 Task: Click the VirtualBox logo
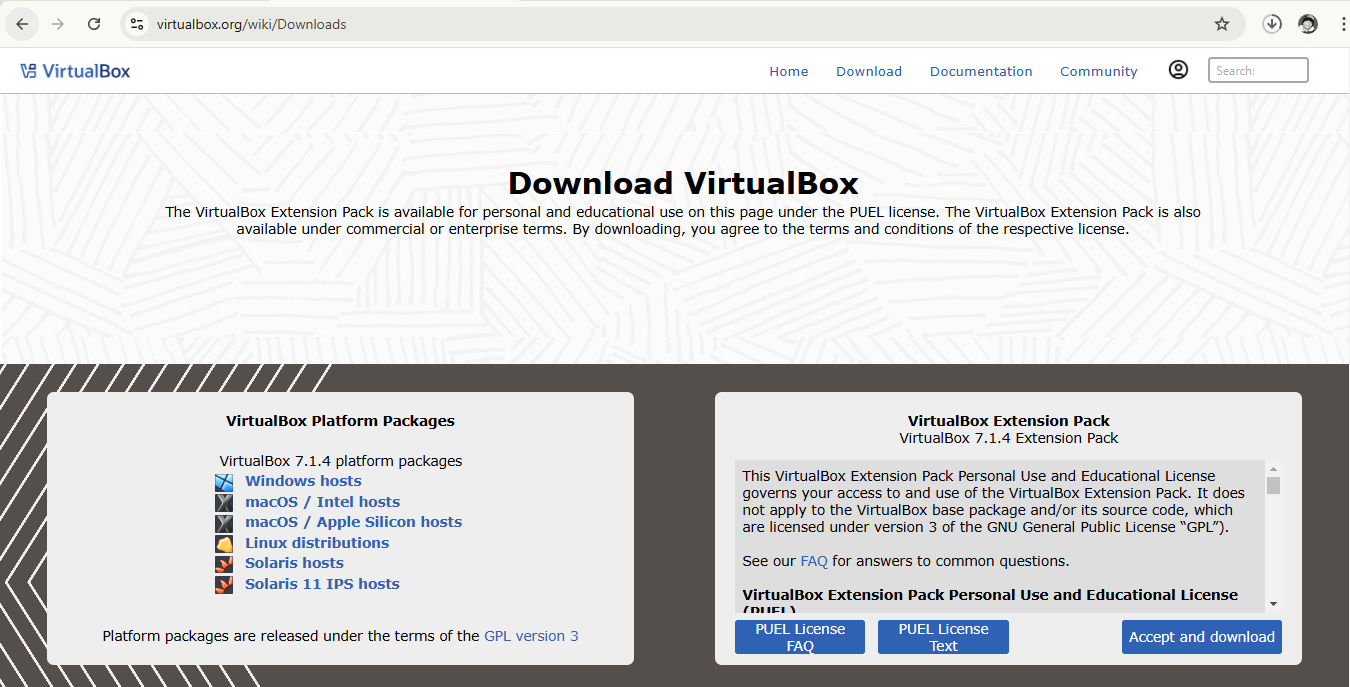pos(75,70)
